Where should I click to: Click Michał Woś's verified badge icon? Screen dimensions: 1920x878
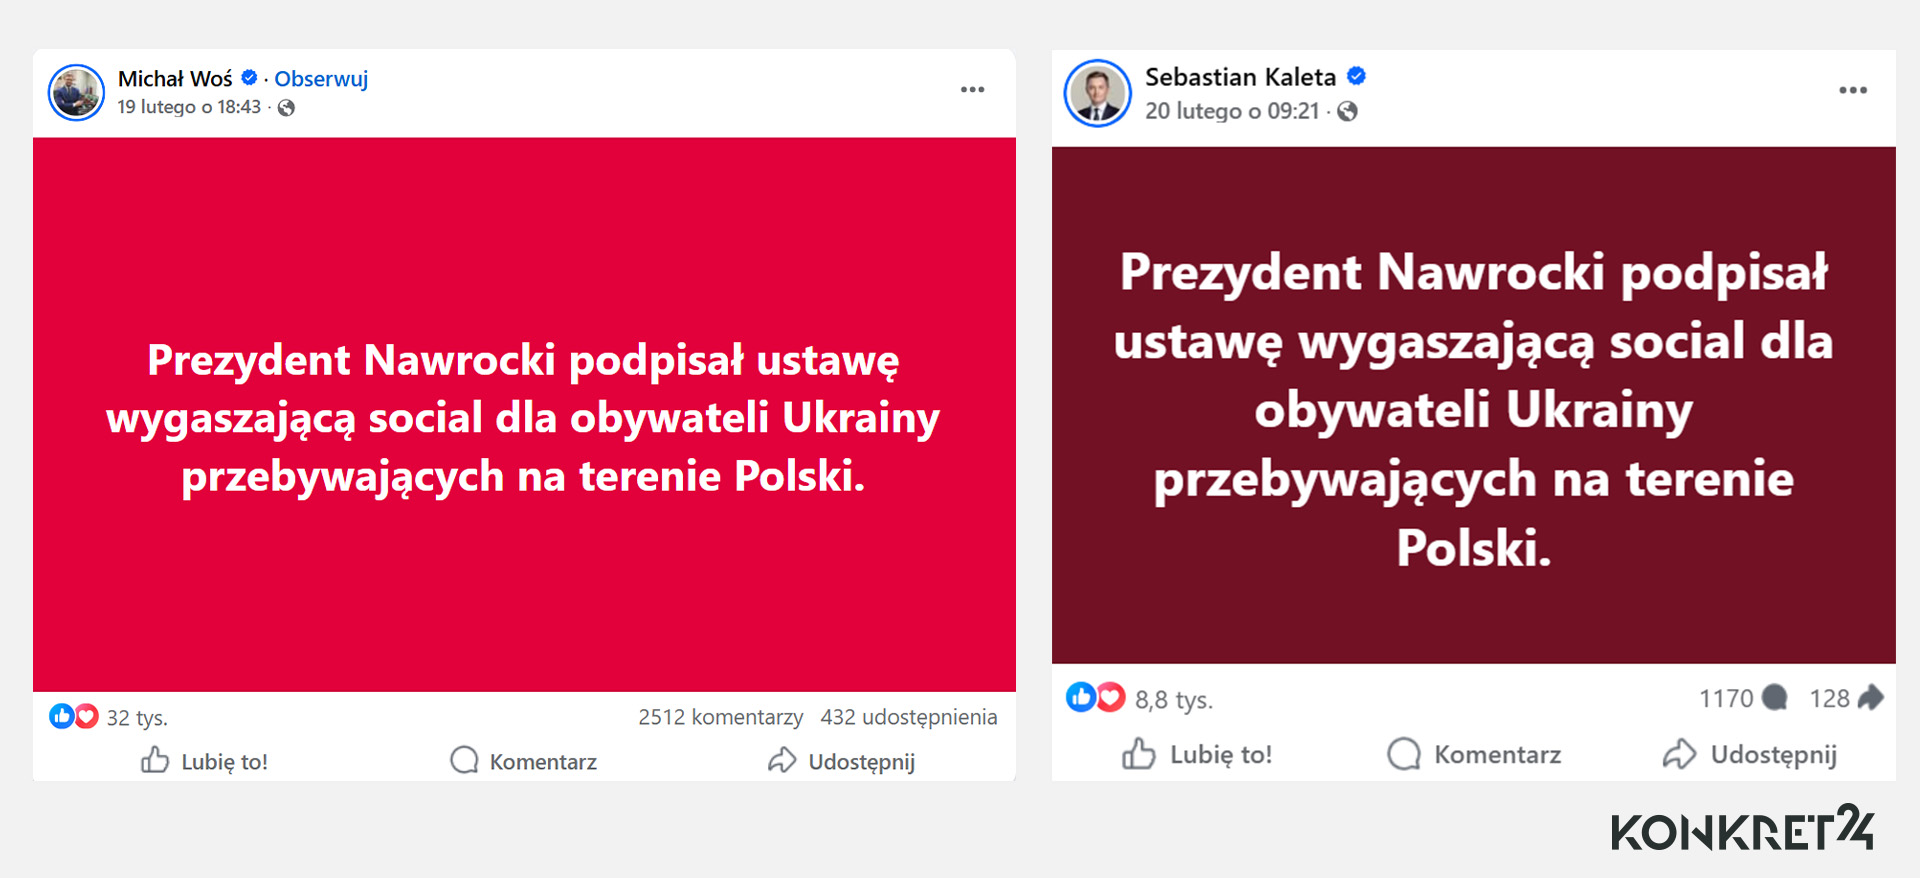point(250,78)
